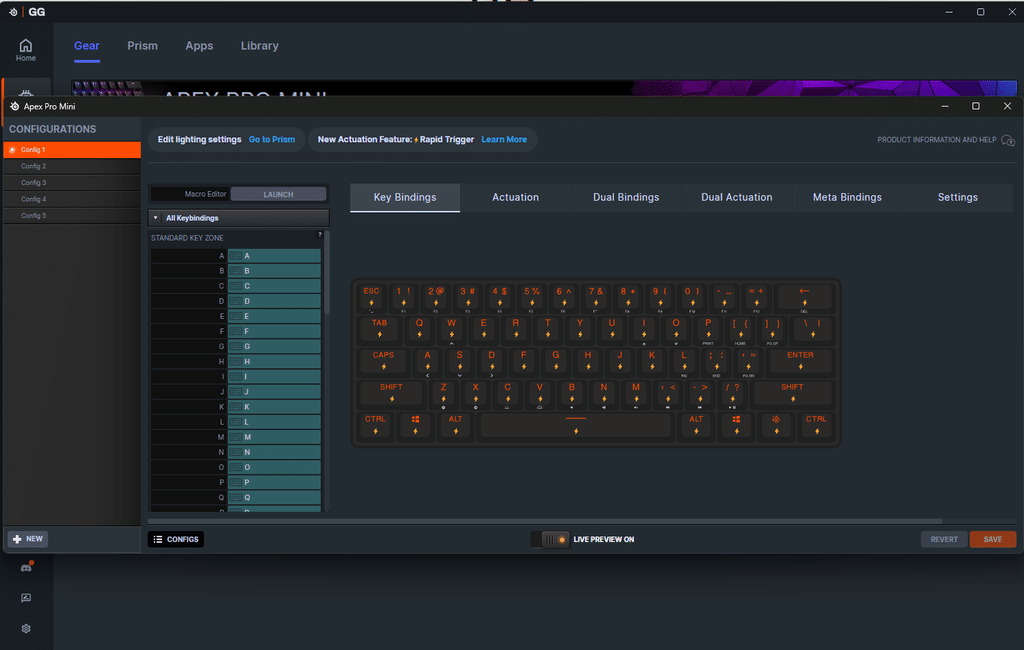Select the spacebar on keyboard diagram
1024x650 pixels.
coord(576,425)
